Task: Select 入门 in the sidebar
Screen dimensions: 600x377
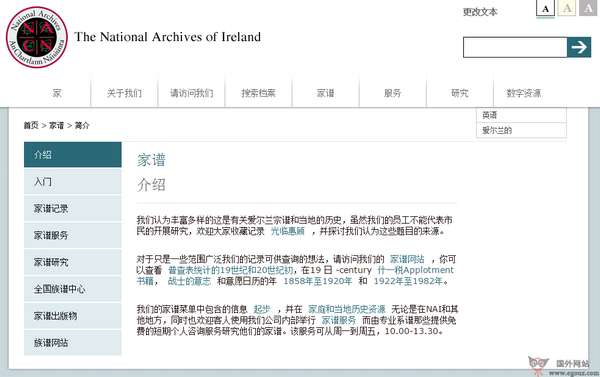Action: tap(73, 182)
